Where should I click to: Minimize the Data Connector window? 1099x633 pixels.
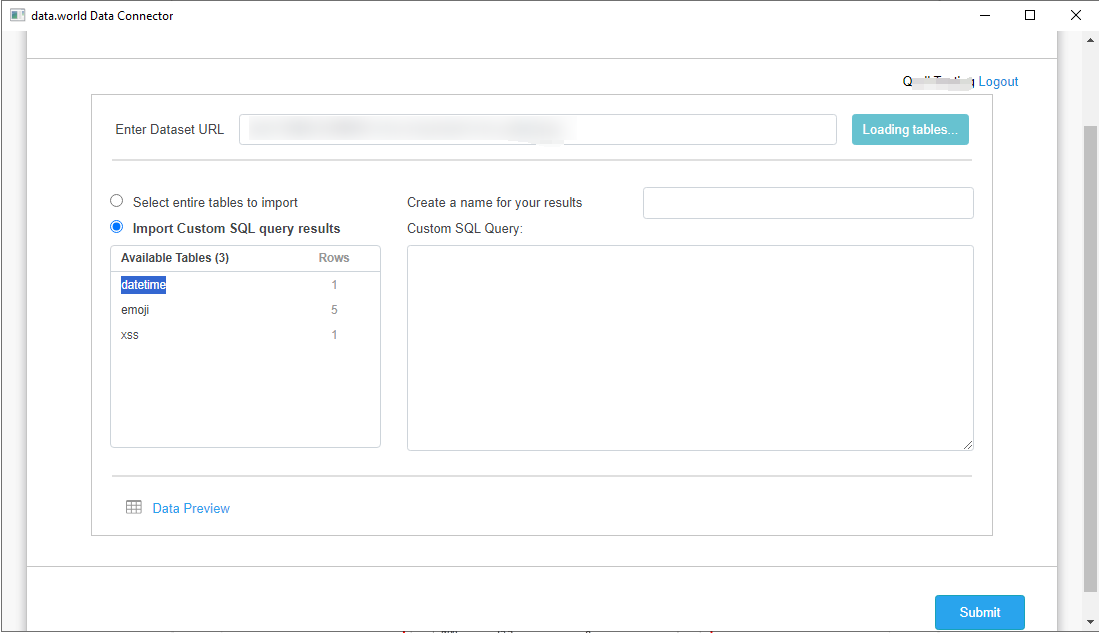coord(984,15)
